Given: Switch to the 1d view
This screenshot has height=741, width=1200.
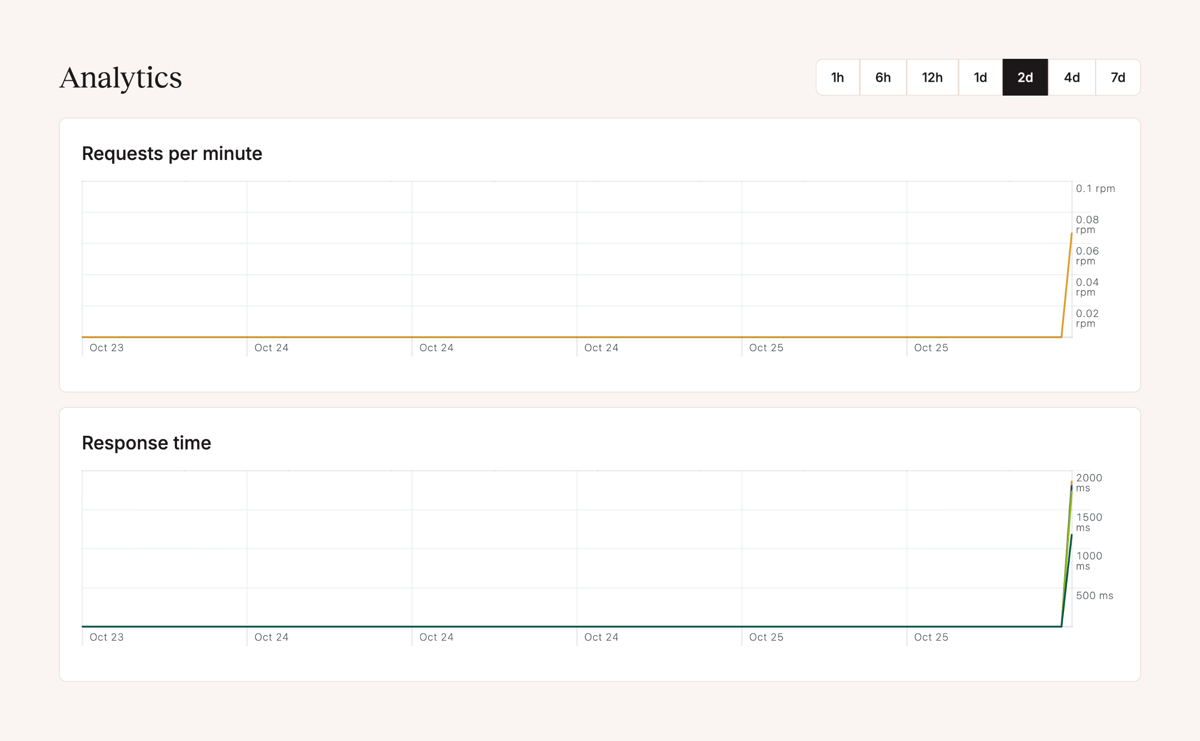Looking at the screenshot, I should pyautogui.click(x=979, y=77).
